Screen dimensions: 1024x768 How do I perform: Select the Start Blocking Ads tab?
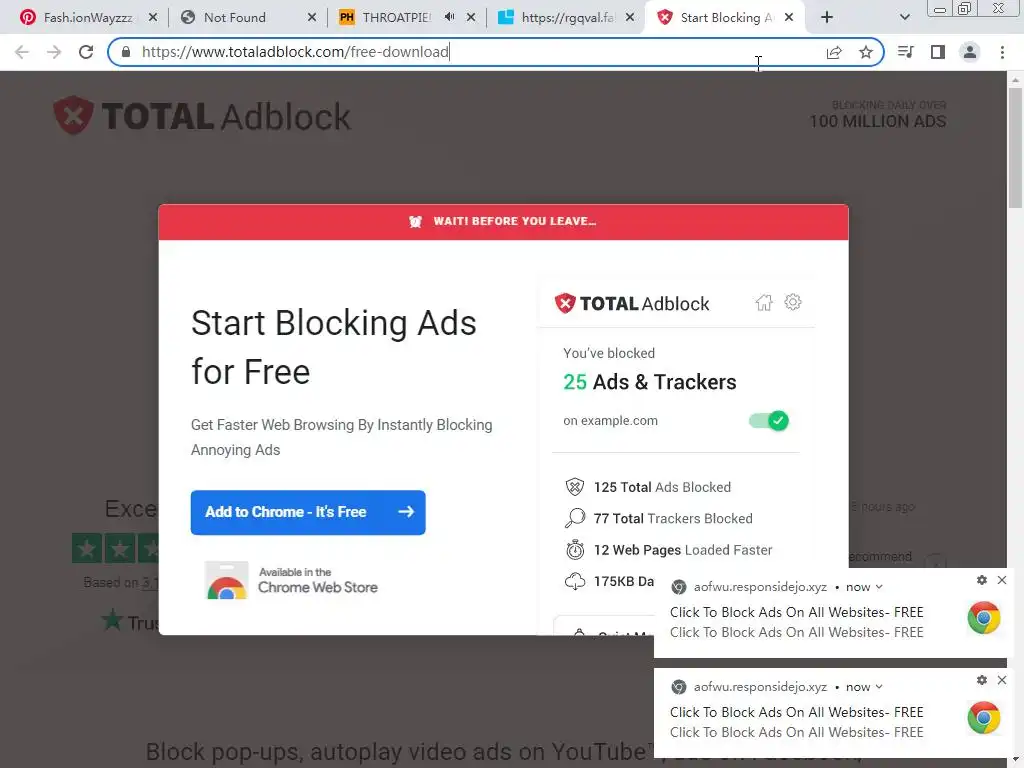pos(724,18)
